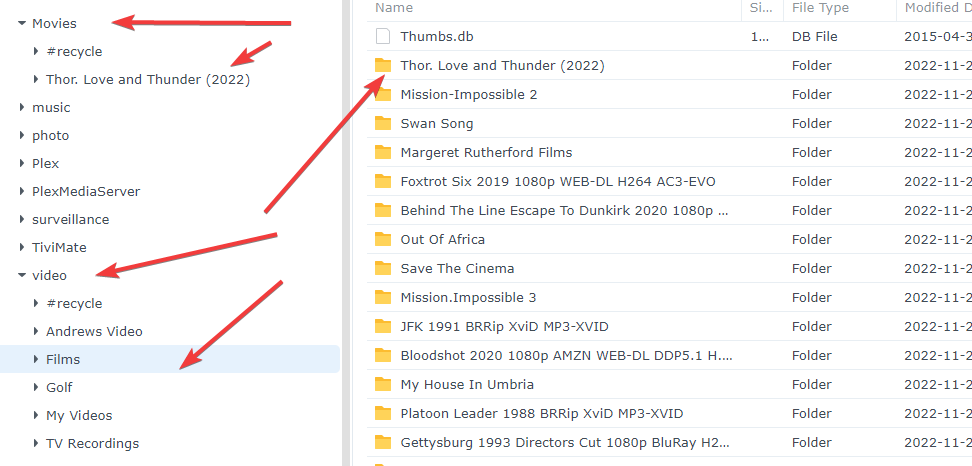The image size is (972, 466).
Task: Select Mission-Impossible 2 folder name
Action: coord(469,94)
